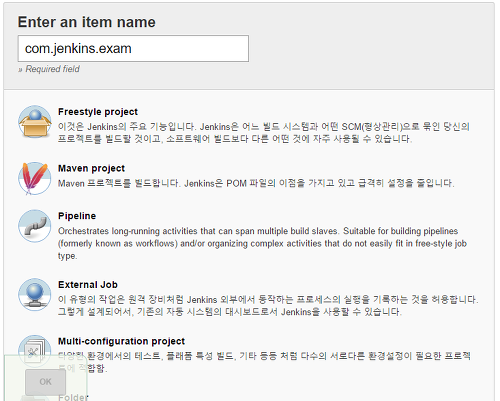This screenshot has width=500, height=401.
Task: Choose the External Job title
Action: tap(88, 285)
